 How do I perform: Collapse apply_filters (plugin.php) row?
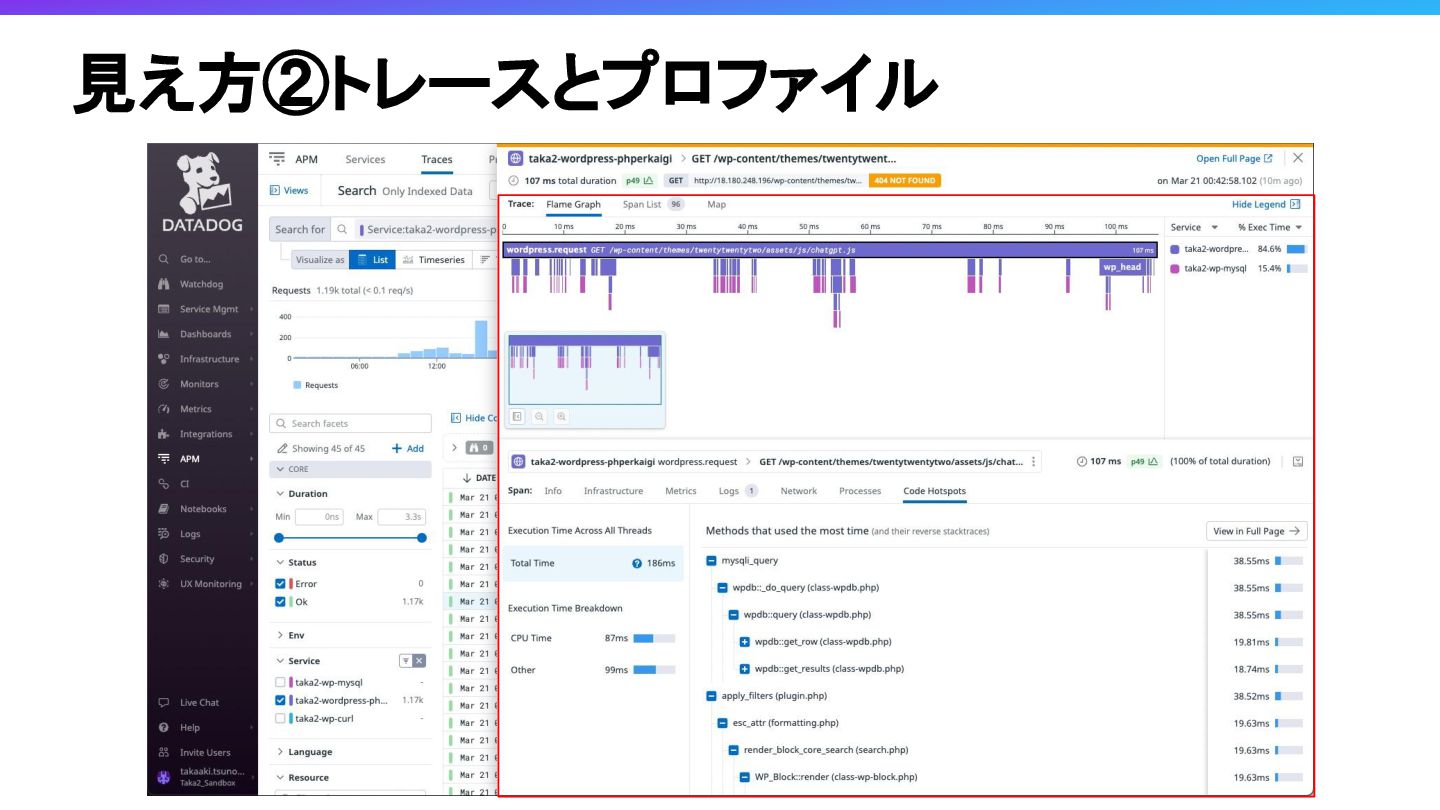712,696
